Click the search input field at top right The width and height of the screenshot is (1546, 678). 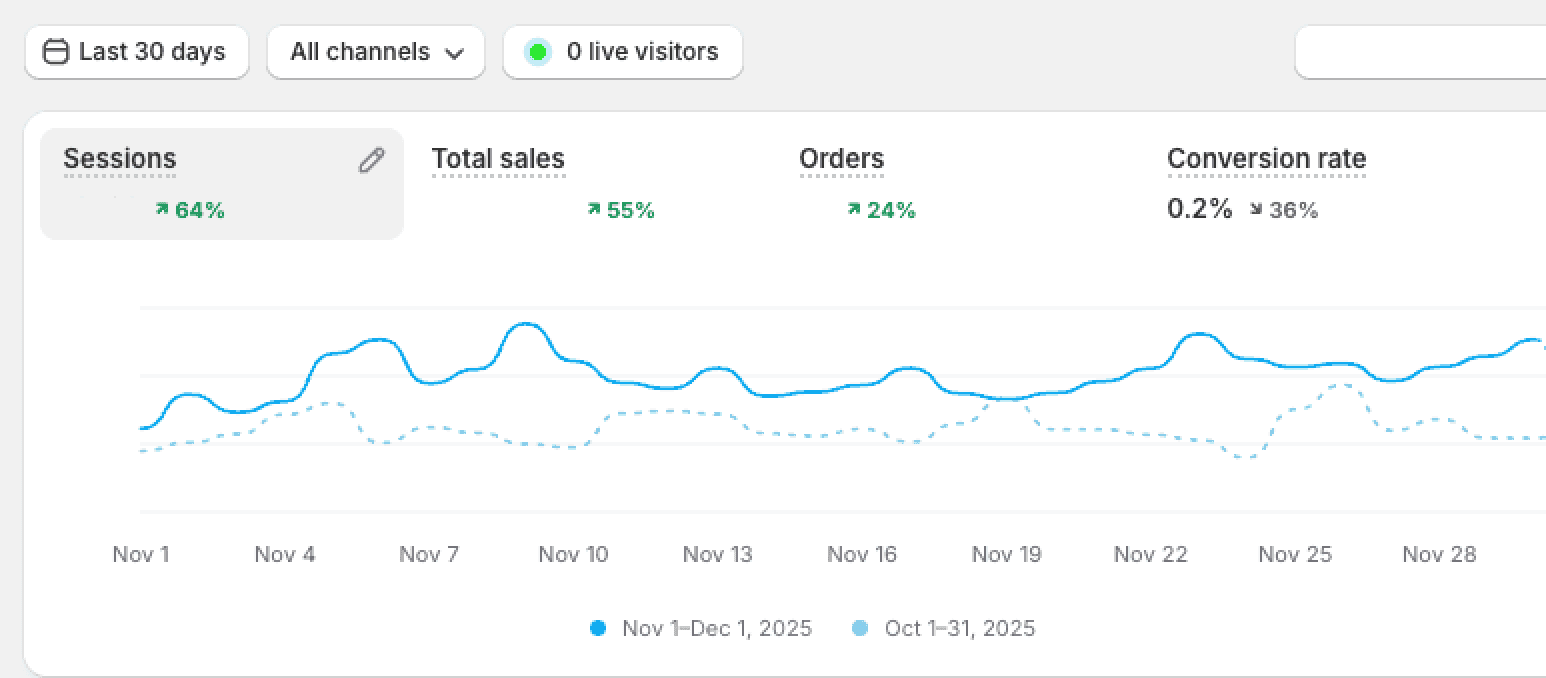coord(1420,52)
